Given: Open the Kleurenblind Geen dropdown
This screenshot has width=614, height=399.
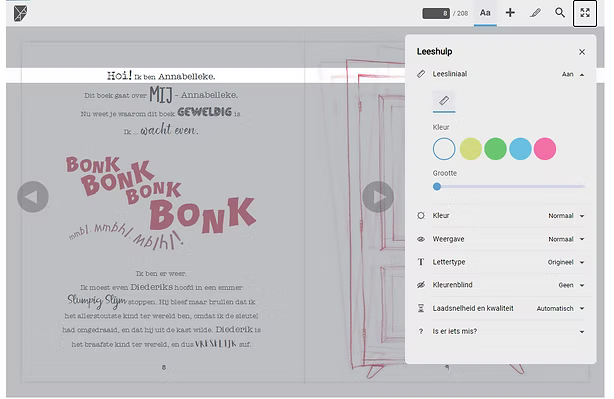Looking at the screenshot, I should [x=571, y=285].
